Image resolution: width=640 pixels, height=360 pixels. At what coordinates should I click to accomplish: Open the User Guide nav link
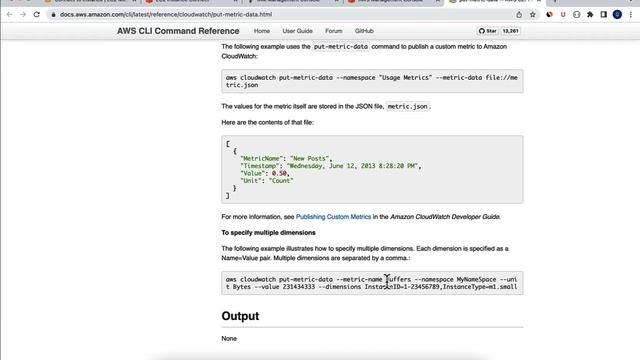coord(297,31)
